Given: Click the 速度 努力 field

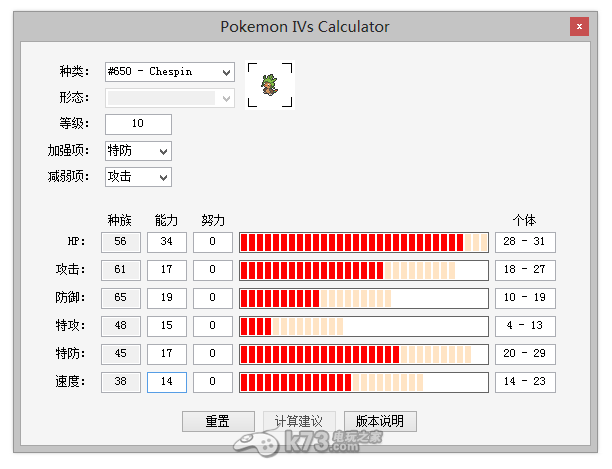Looking at the screenshot, I should tap(213, 382).
